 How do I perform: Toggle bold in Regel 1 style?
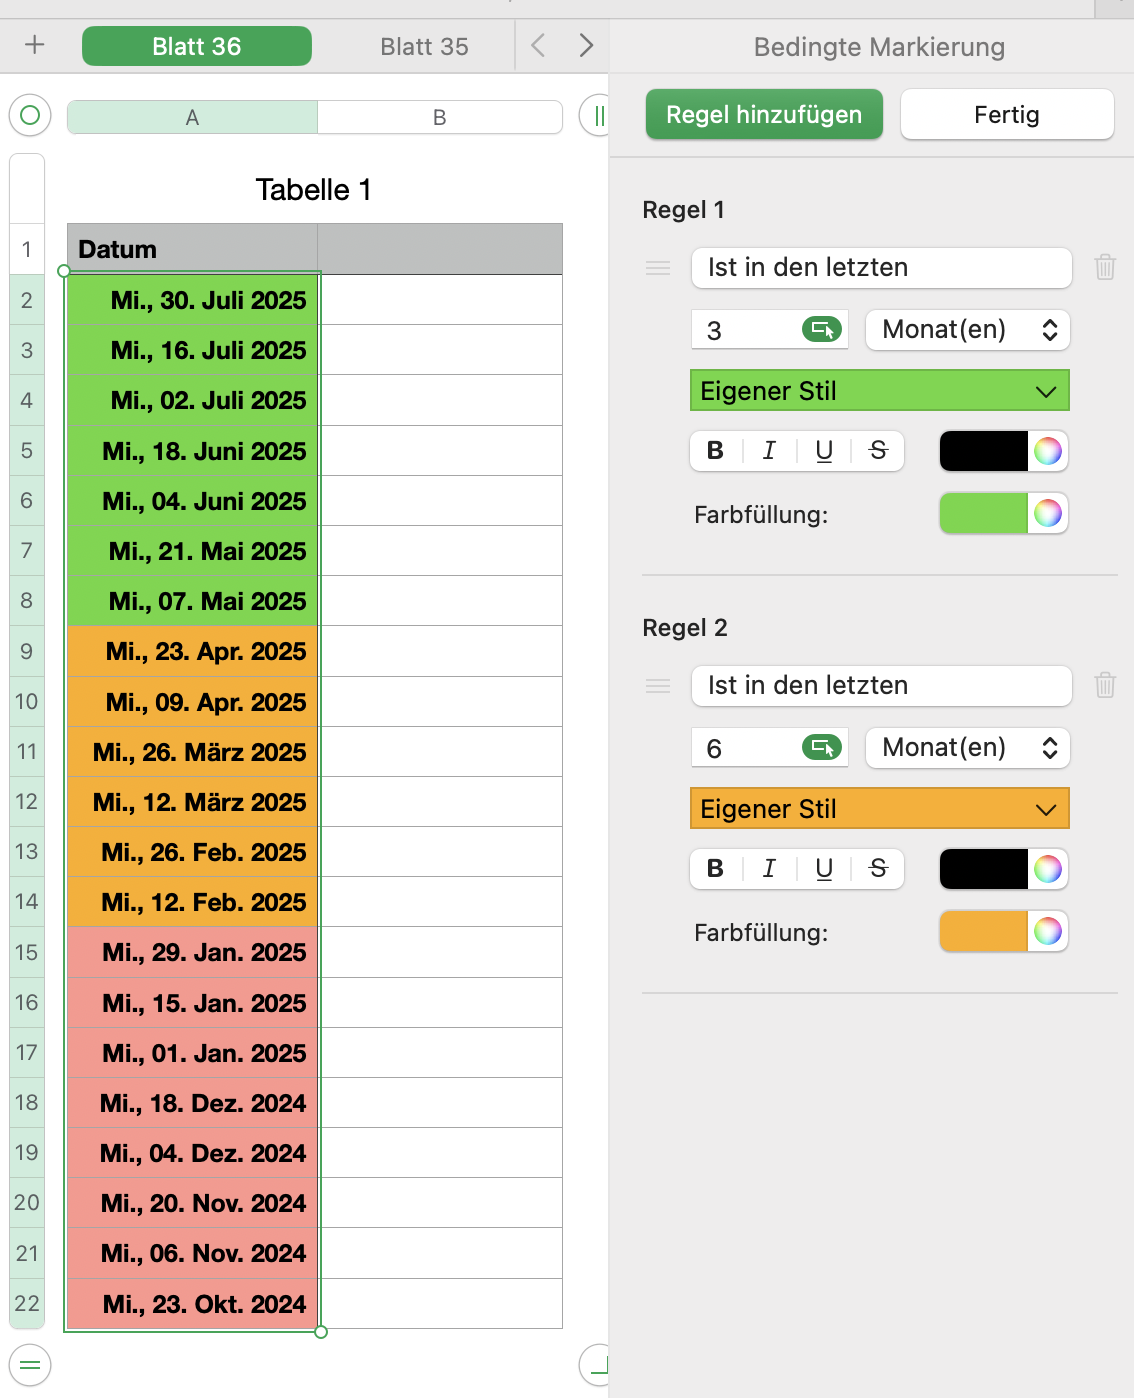tap(716, 451)
